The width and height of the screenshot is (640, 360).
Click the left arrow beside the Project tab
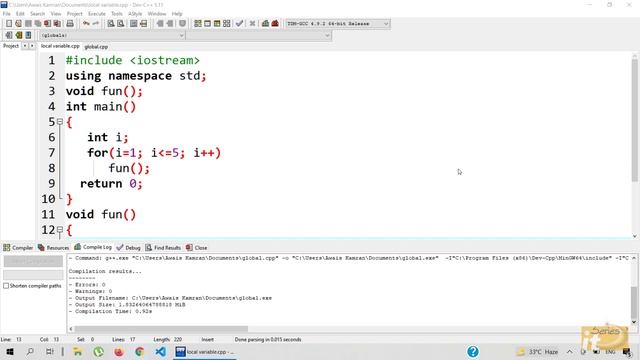(24, 46)
